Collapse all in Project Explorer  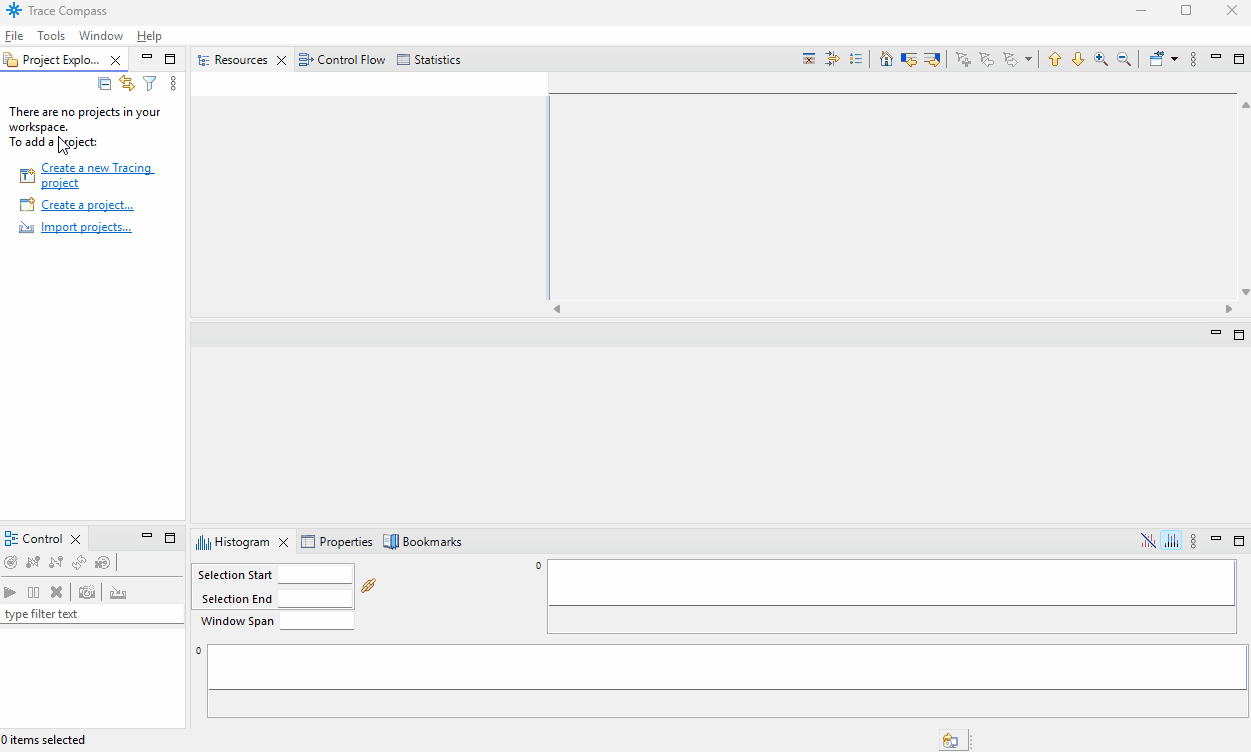[104, 84]
